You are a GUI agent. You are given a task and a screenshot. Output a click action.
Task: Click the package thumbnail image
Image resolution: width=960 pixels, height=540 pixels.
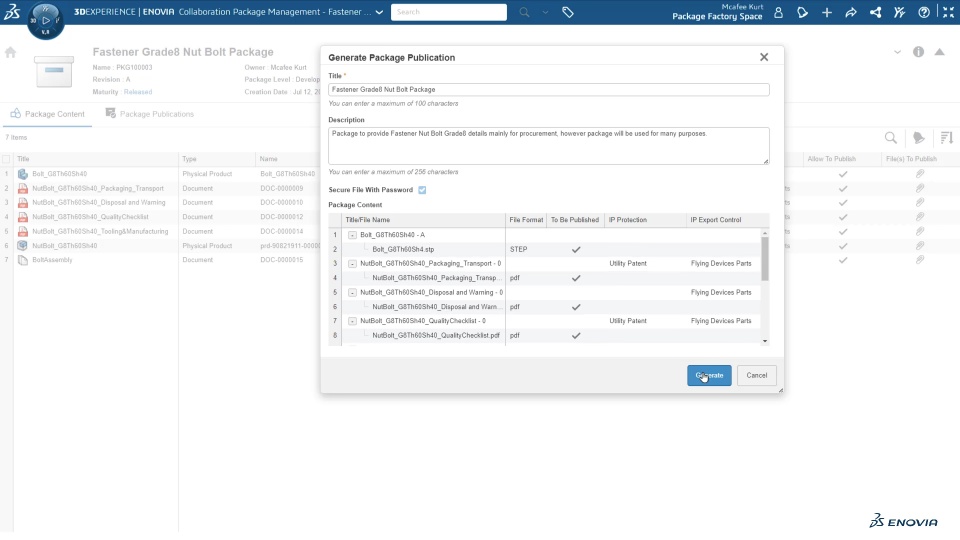[x=54, y=71]
